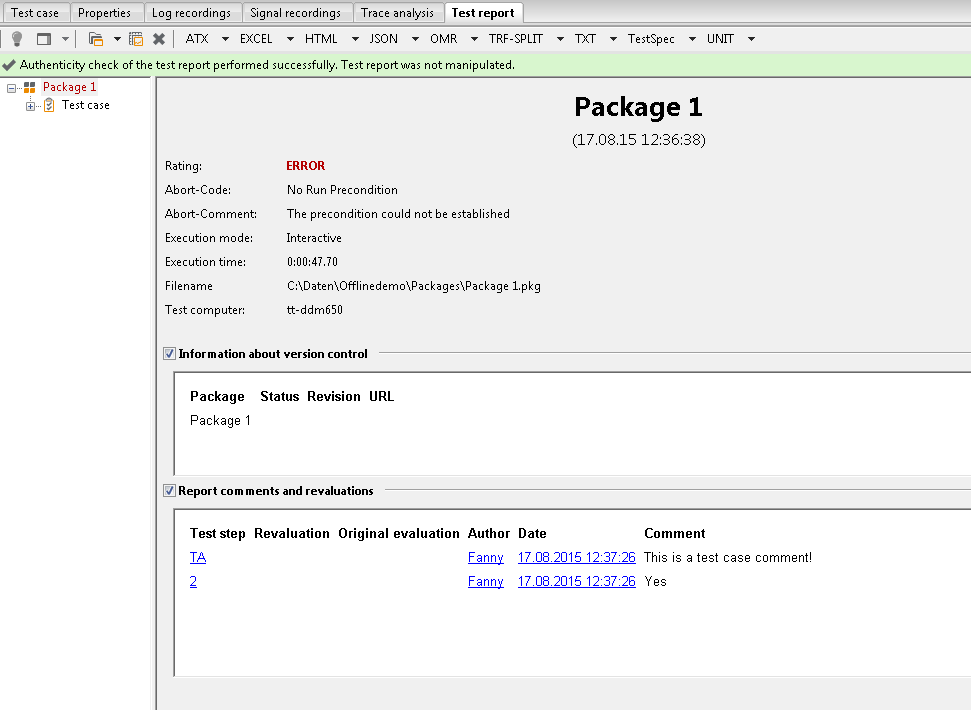
Task: Click the TestSpec export button
Action: [x=651, y=39]
